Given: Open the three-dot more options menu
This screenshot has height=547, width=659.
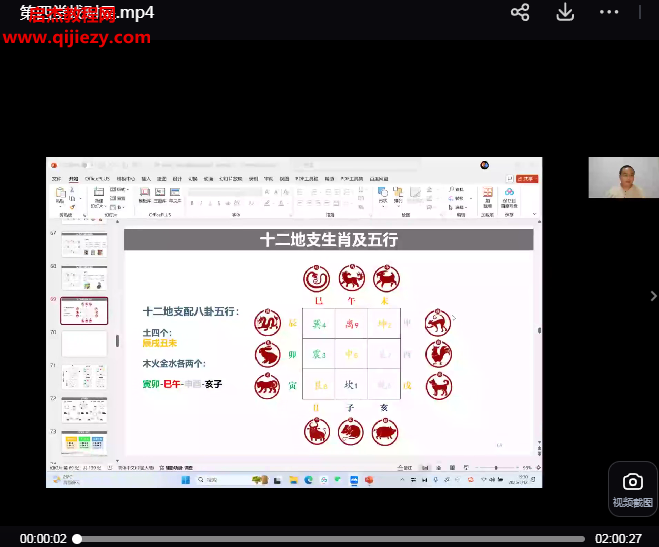Looking at the screenshot, I should tap(609, 13).
